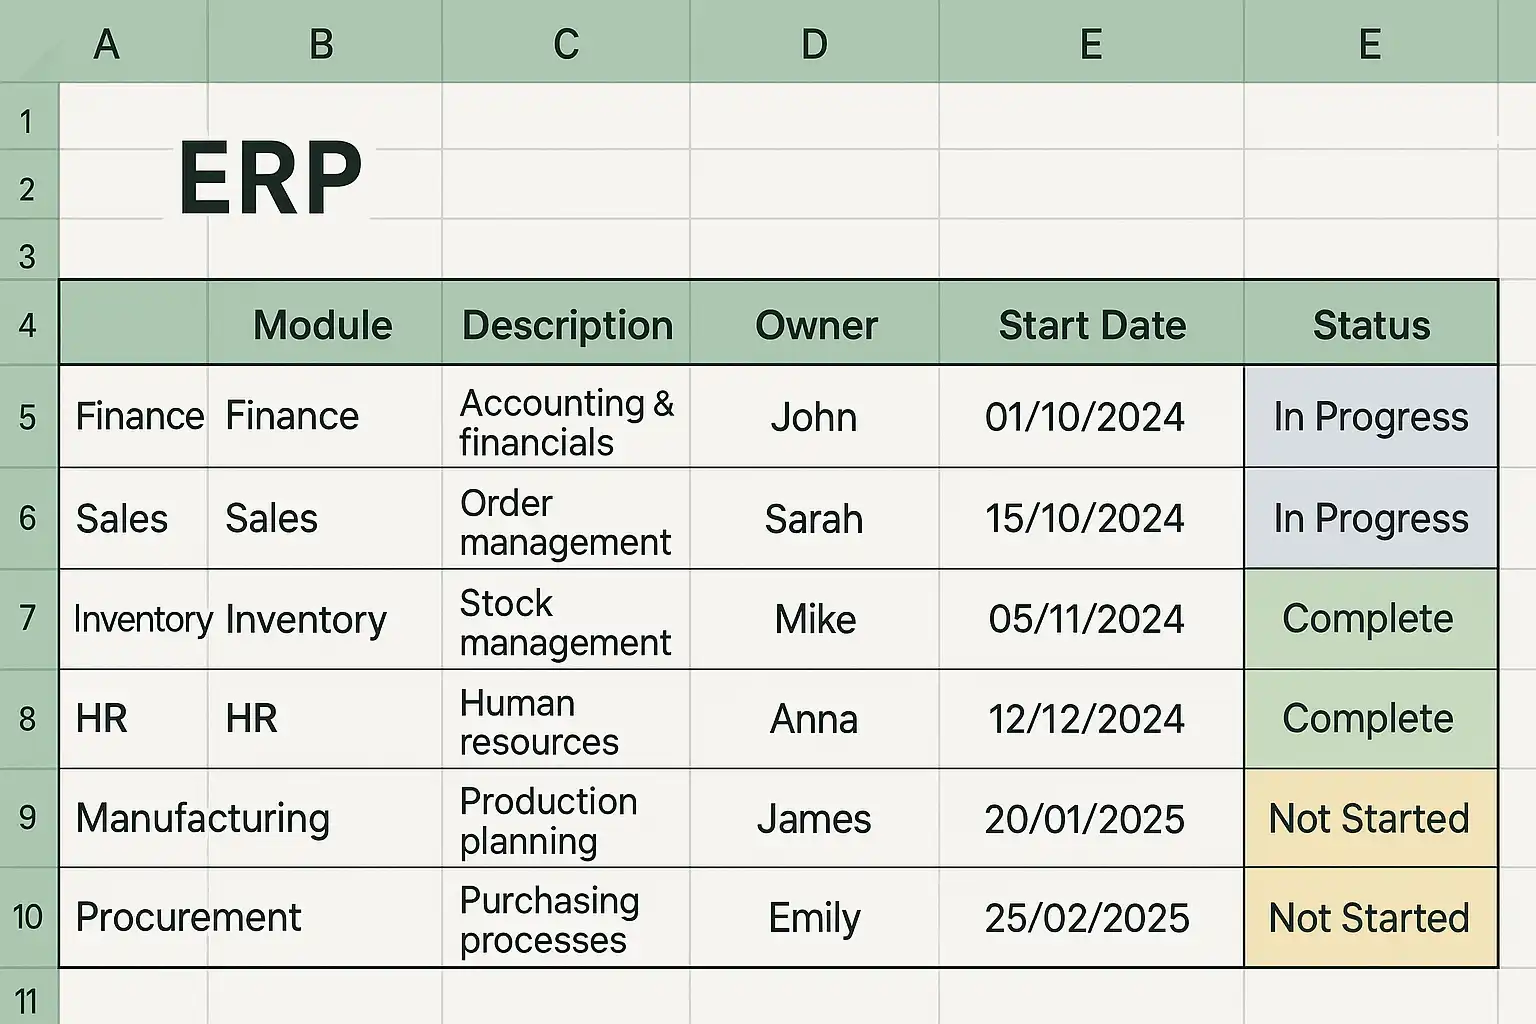Screen dimensions: 1536x1024
Task: Click John's In Progress status cell
Action: pyautogui.click(x=1370, y=417)
